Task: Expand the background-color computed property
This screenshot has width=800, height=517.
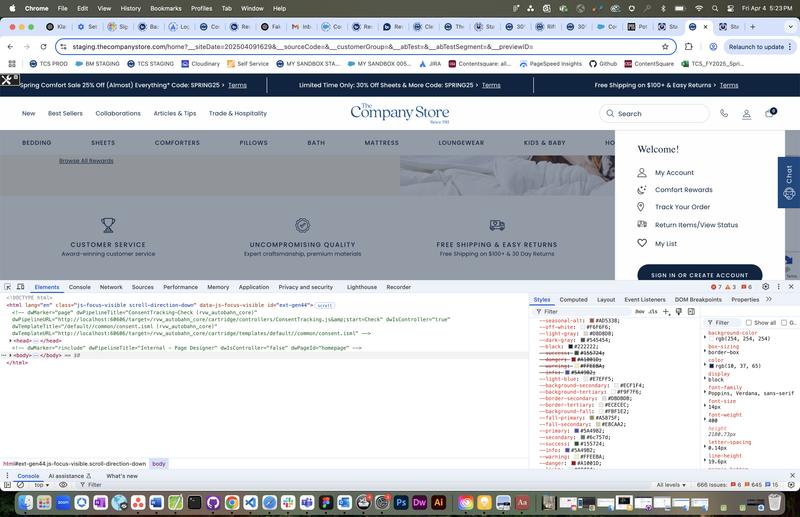Action: 705,337
